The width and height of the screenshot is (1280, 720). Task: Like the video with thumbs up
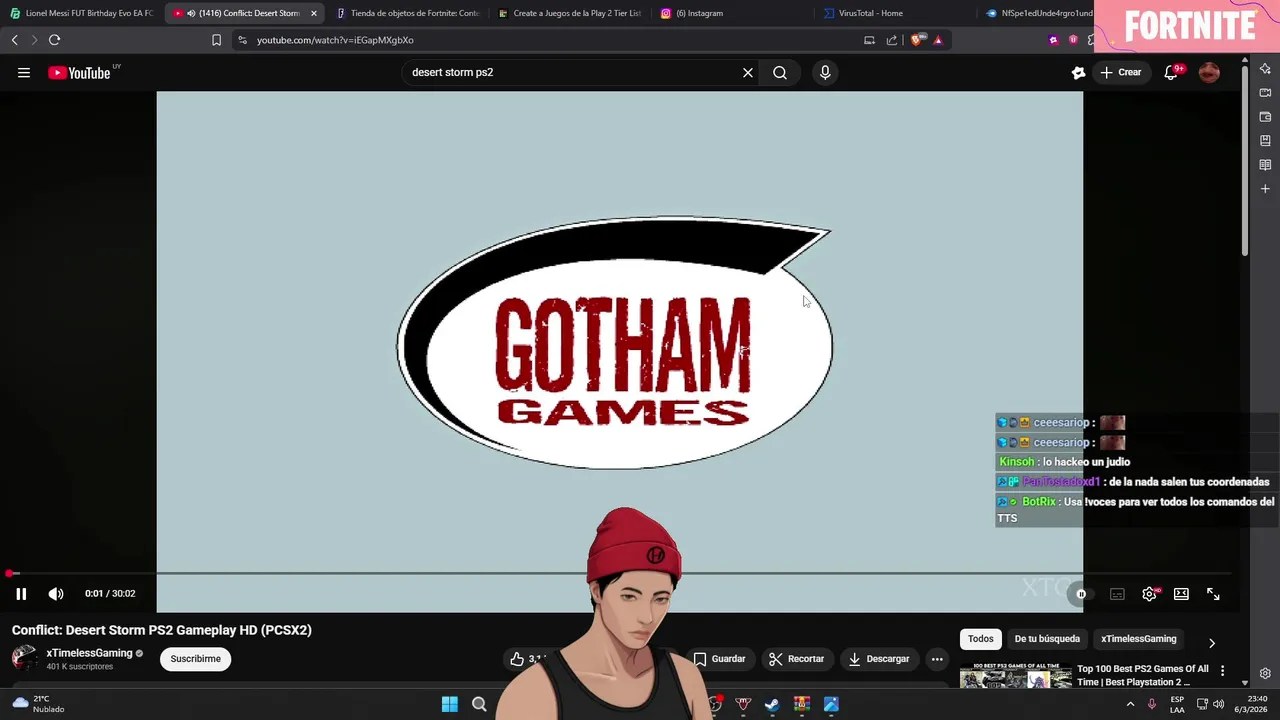click(517, 659)
